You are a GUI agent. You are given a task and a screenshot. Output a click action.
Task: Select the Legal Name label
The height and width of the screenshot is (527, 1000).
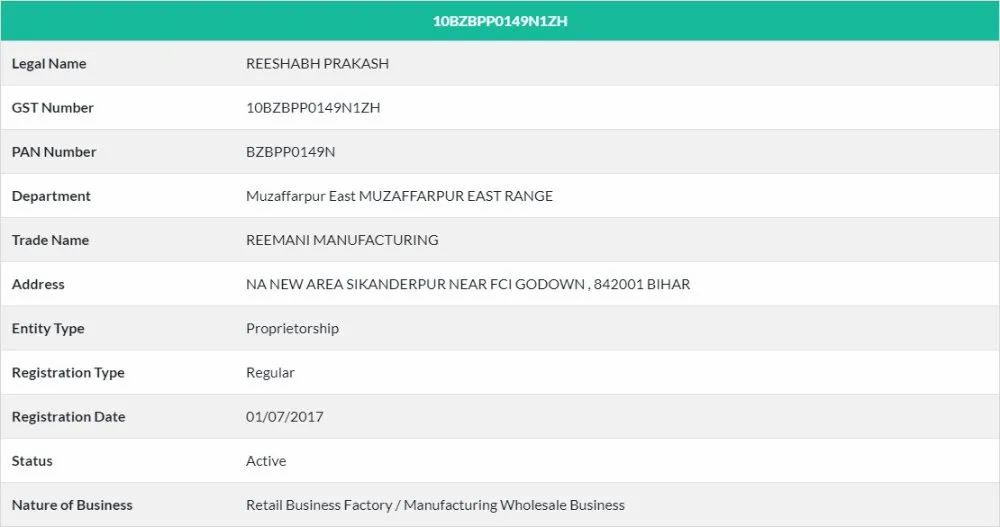pyautogui.click(x=49, y=64)
